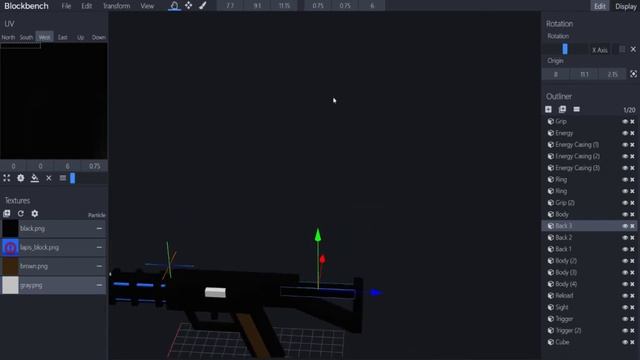
Task: Open the File menu
Action: pyautogui.click(x=66, y=6)
